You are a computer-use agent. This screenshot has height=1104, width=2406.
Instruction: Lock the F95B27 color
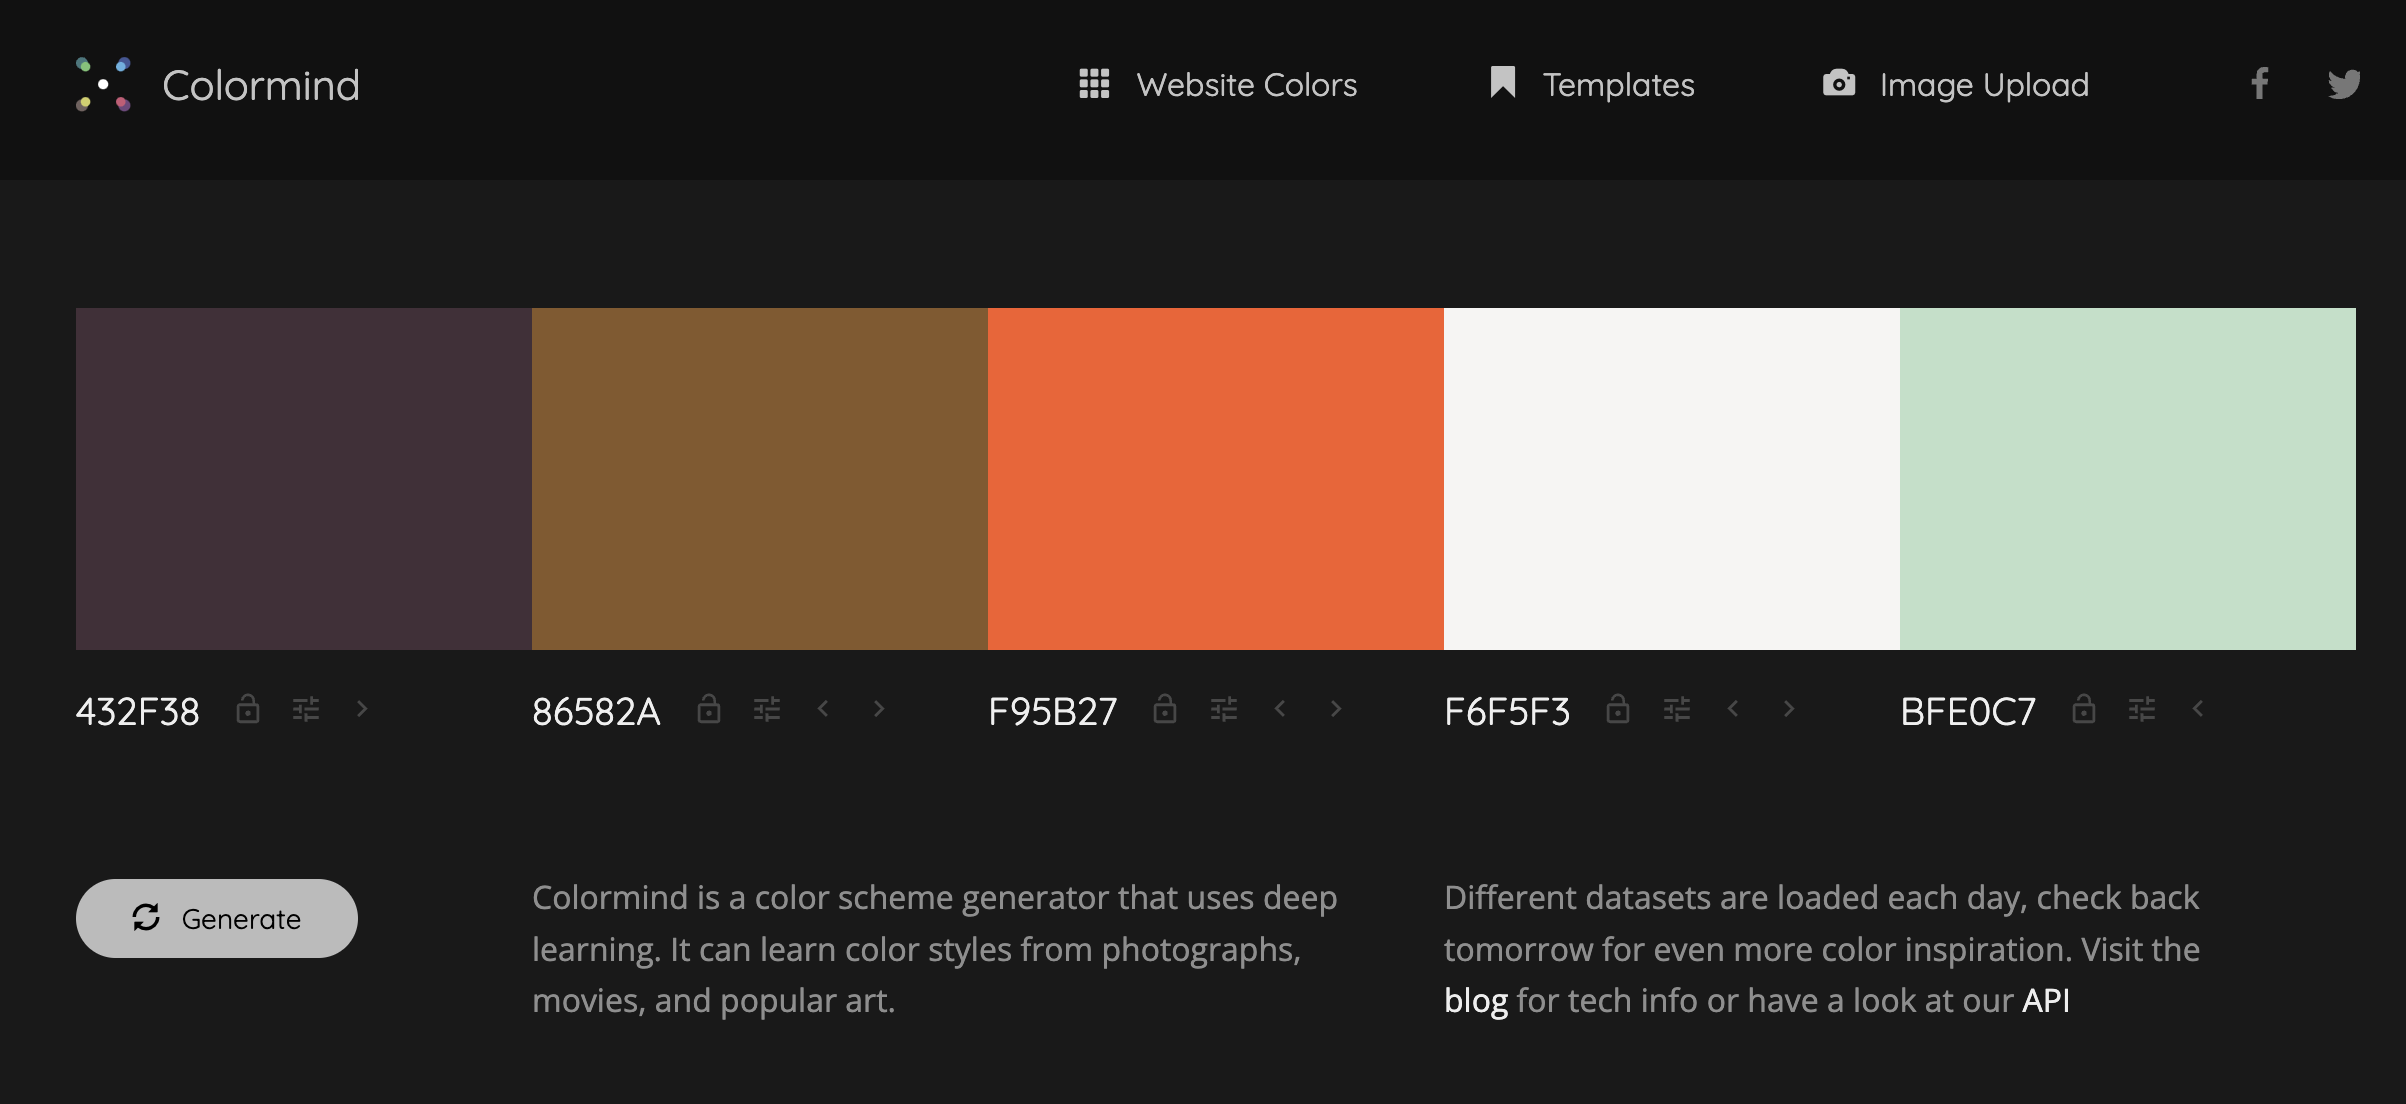[1165, 709]
